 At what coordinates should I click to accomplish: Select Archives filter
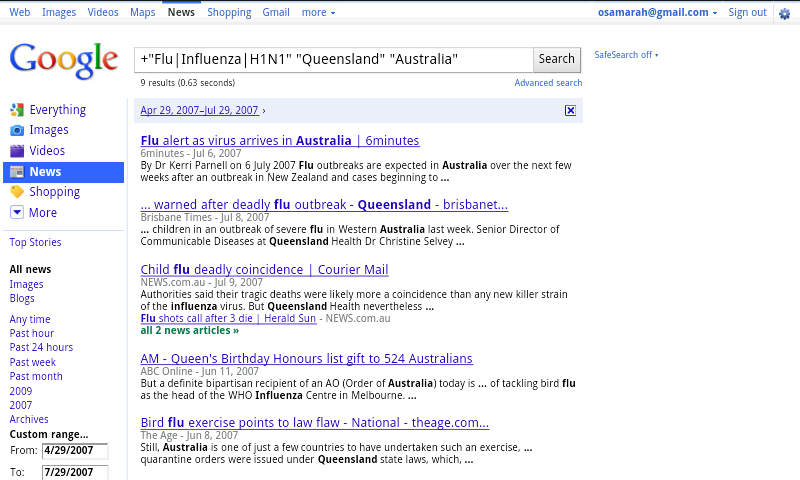pyautogui.click(x=29, y=419)
